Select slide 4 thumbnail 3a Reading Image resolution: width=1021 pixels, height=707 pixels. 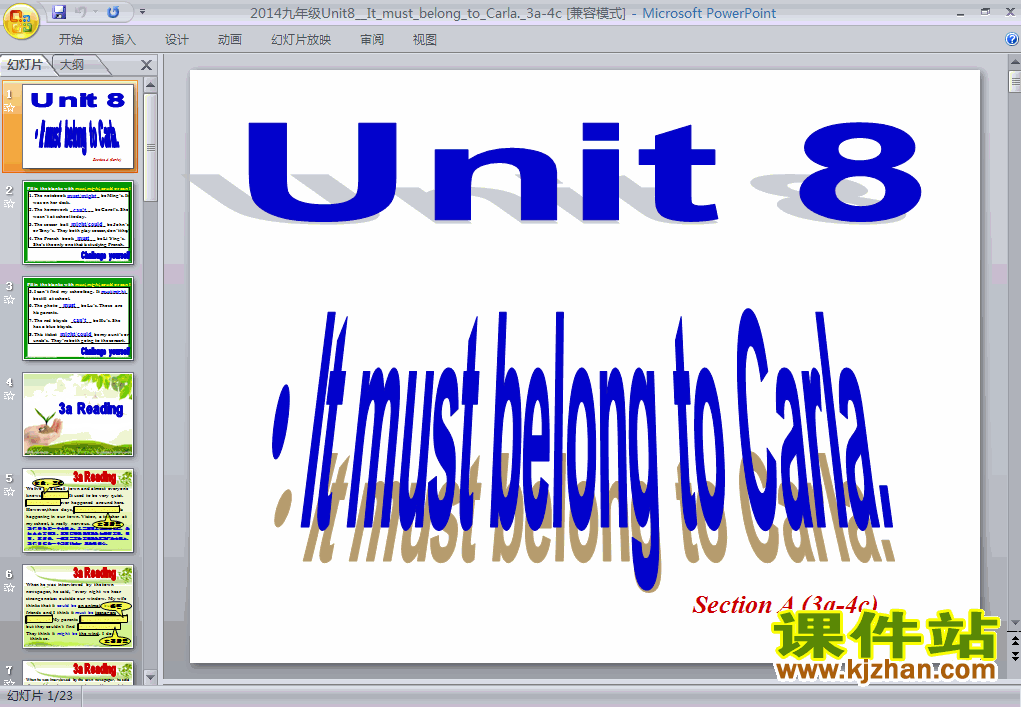click(77, 414)
